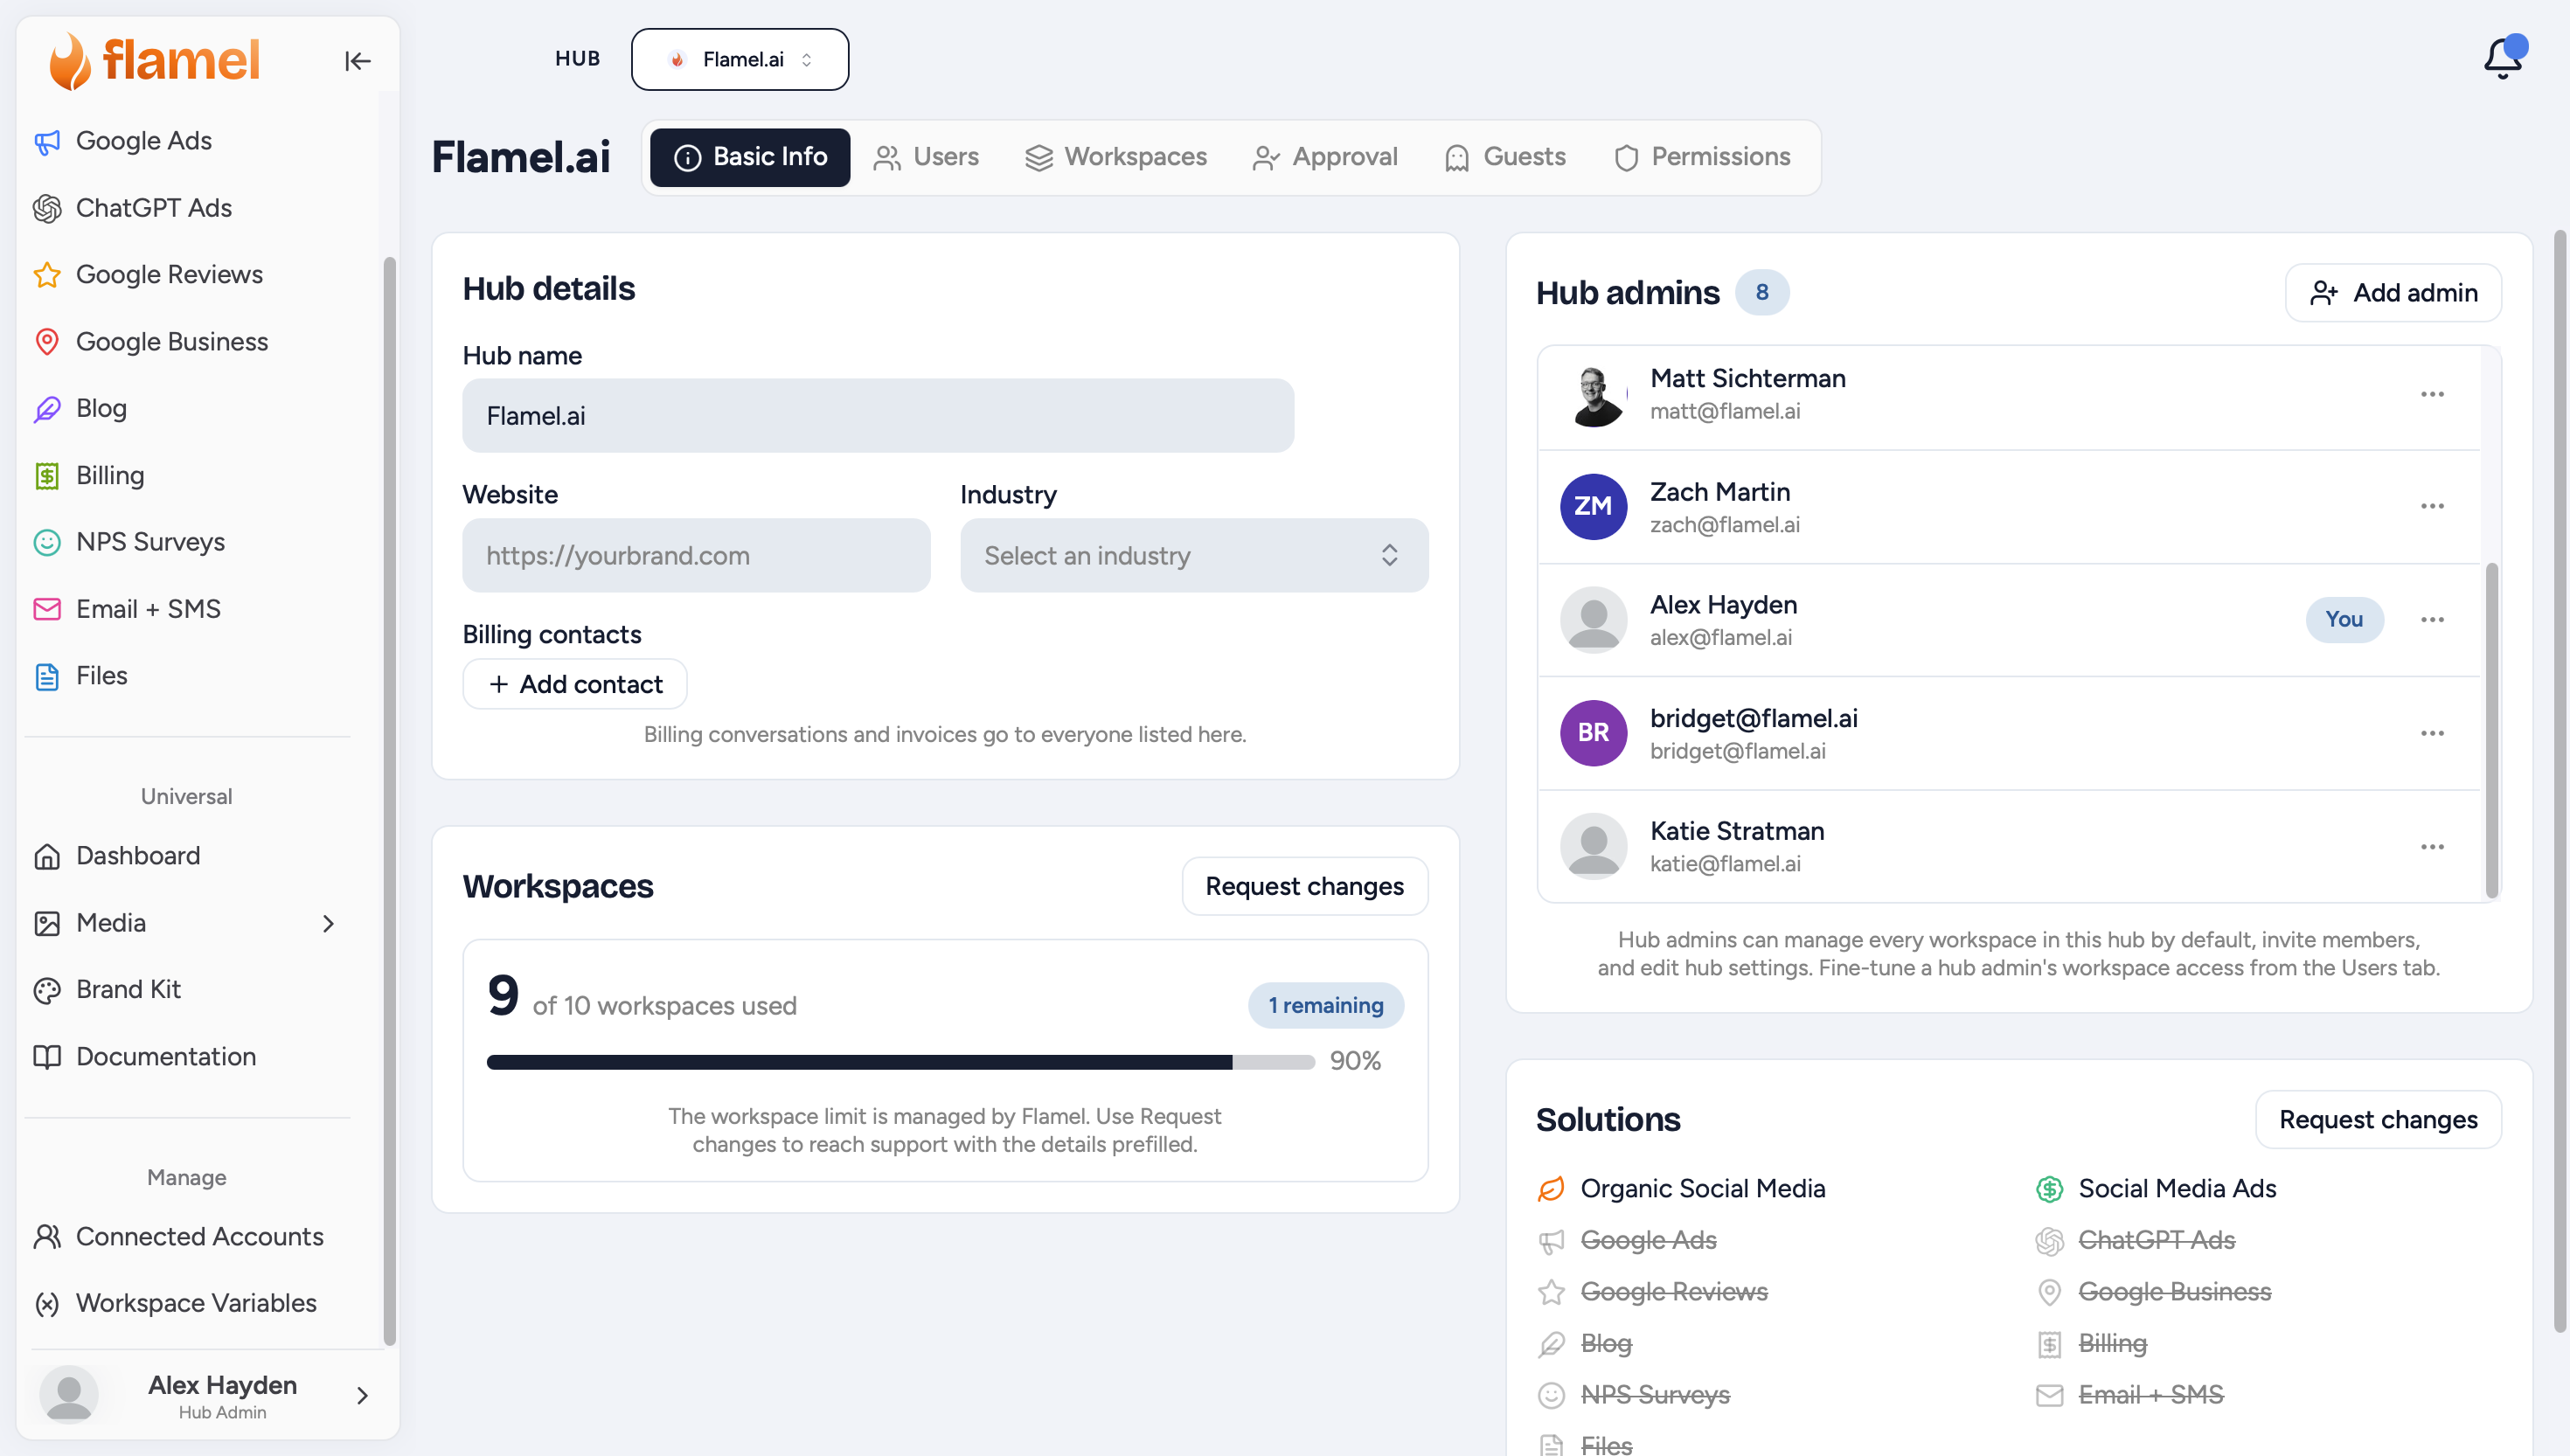Click the Website input field
This screenshot has height=1456, width=2570.
pos(696,555)
